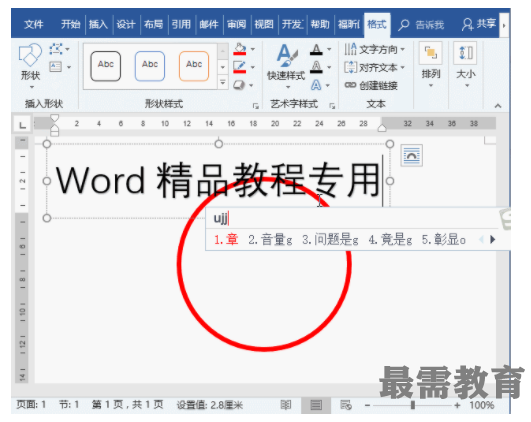Expand the shape styles gallery More arrow

[223, 82]
